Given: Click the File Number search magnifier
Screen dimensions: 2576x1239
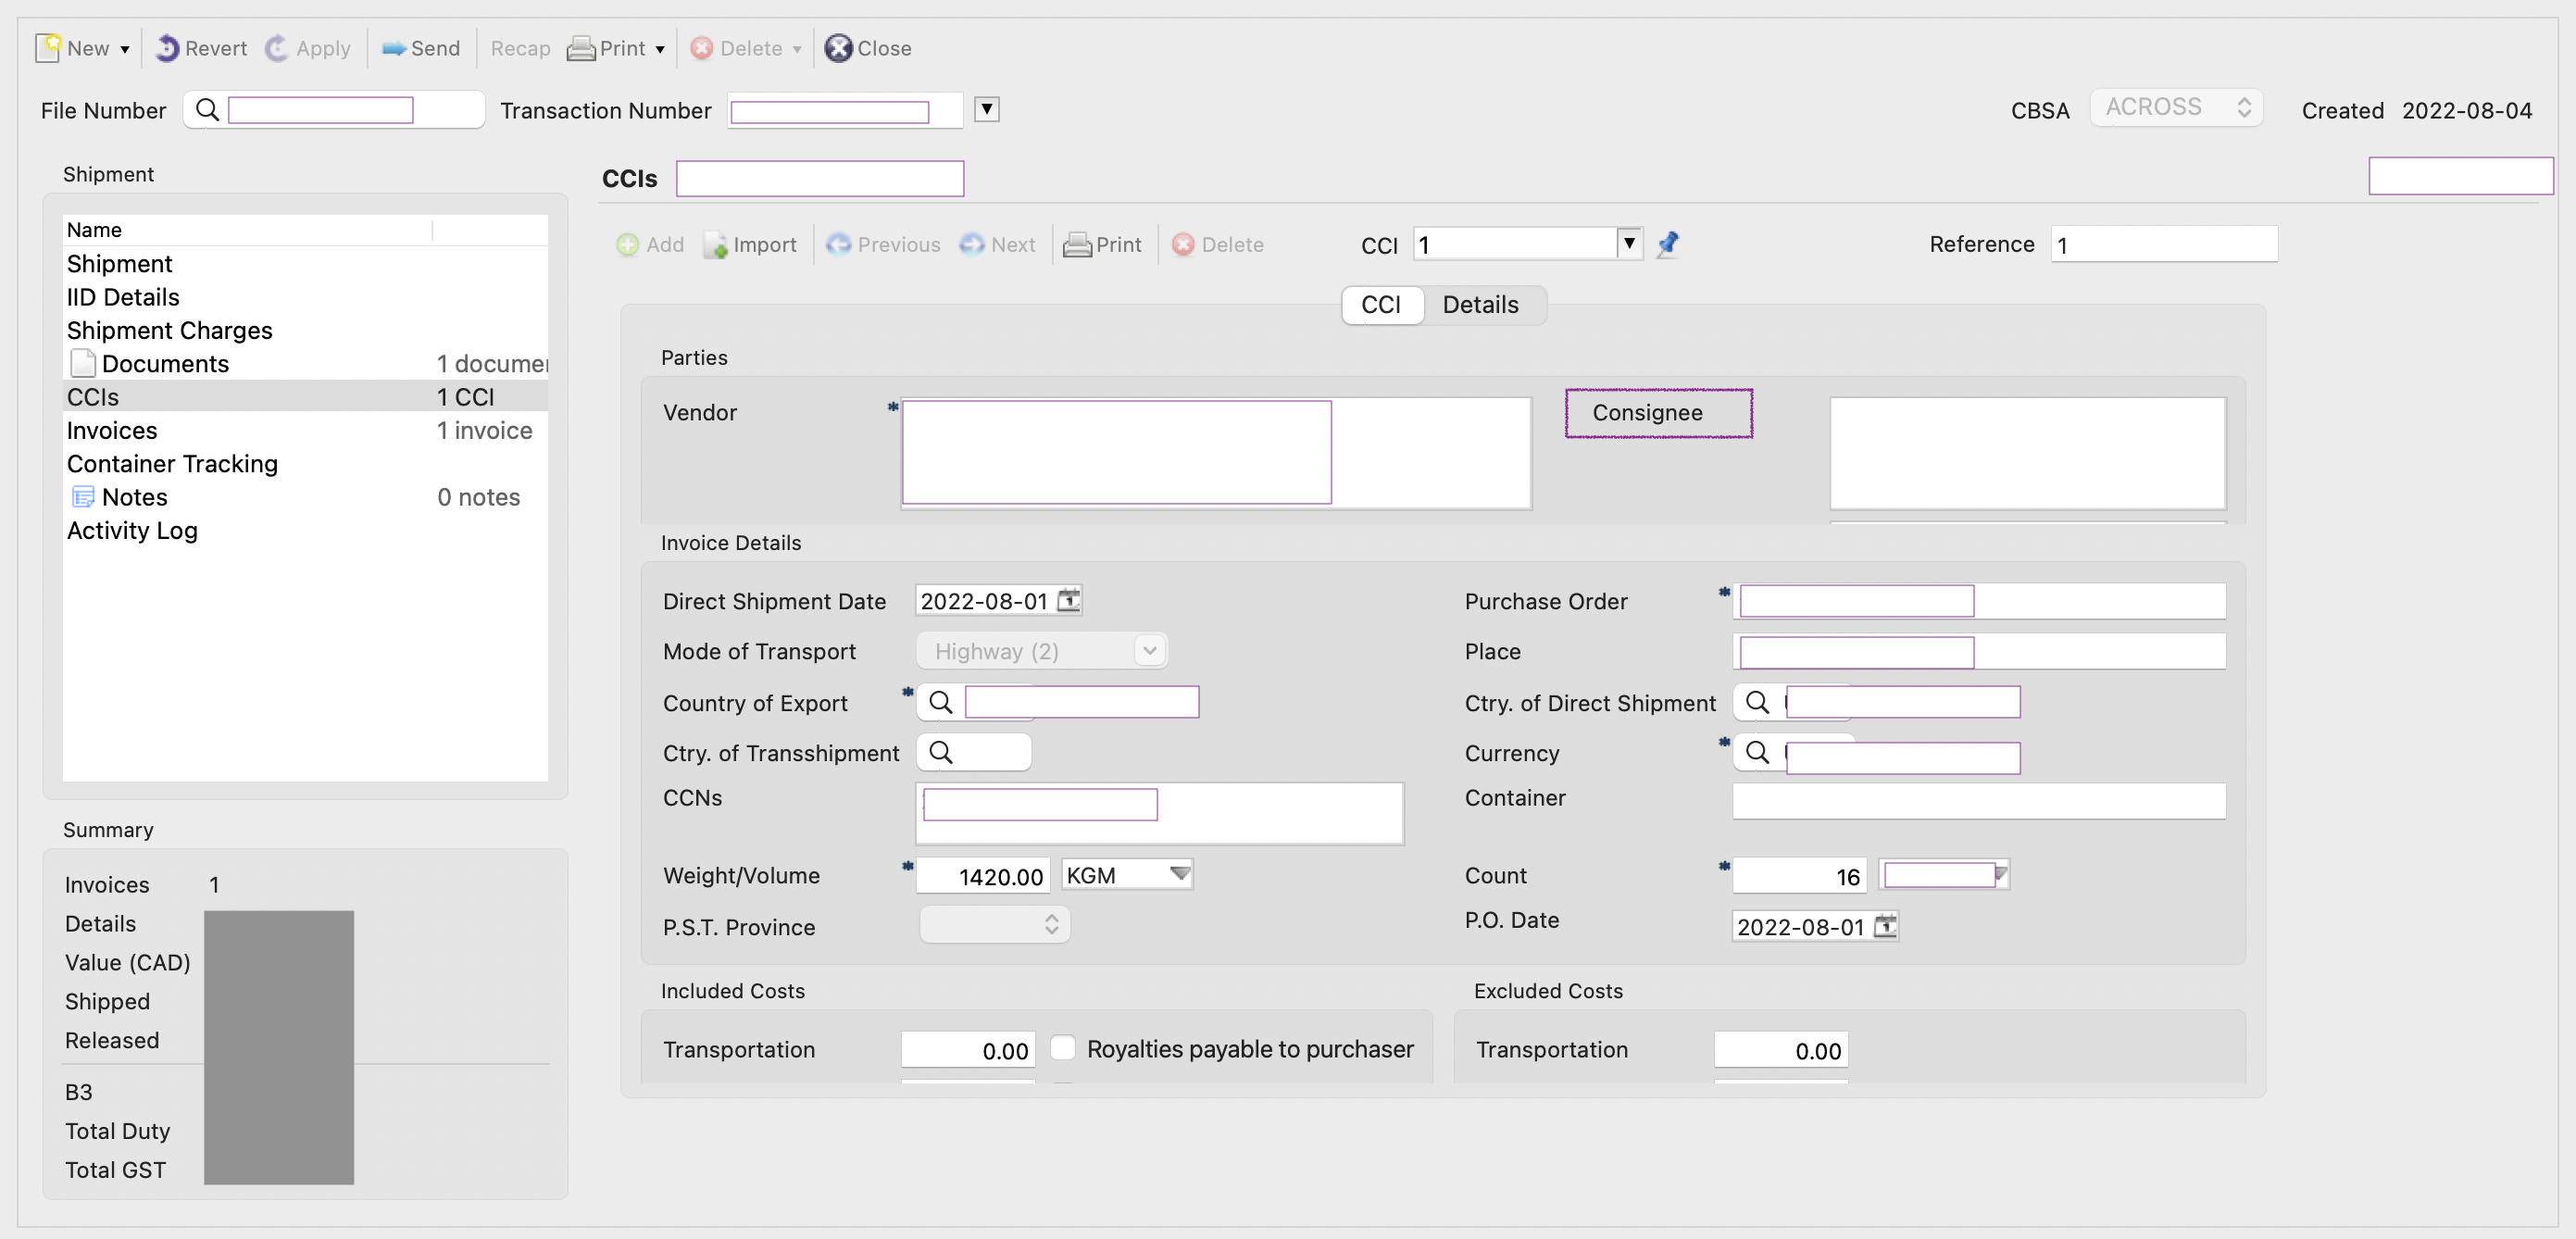Looking at the screenshot, I should coord(207,109).
